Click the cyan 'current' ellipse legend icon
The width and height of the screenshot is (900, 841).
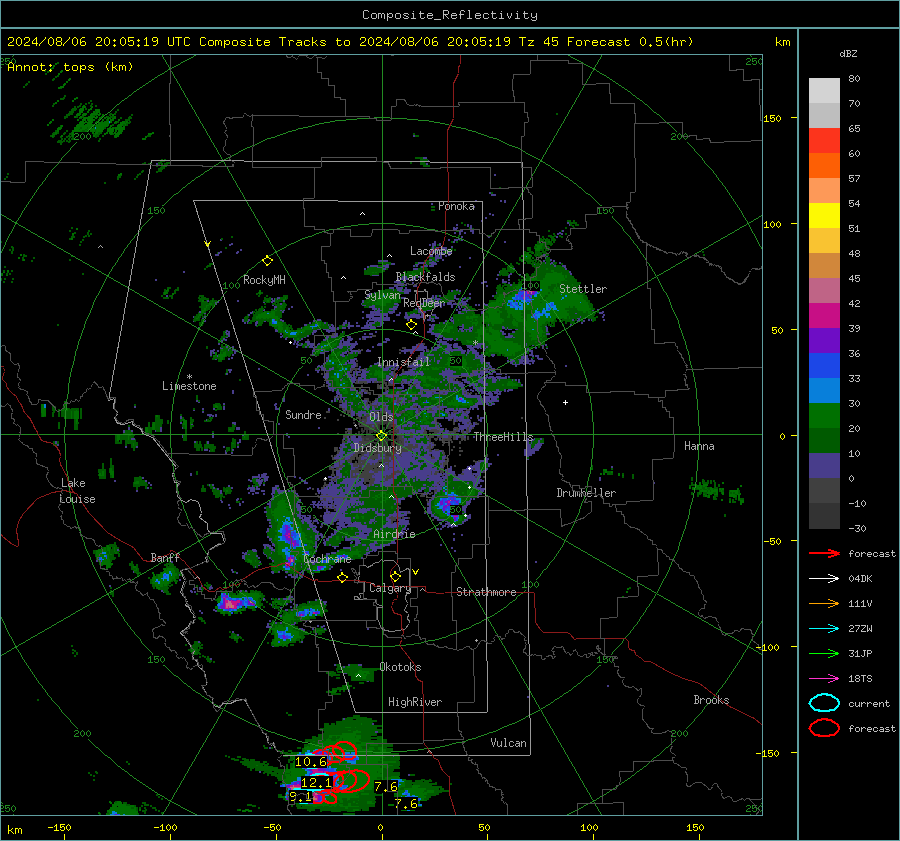click(824, 703)
